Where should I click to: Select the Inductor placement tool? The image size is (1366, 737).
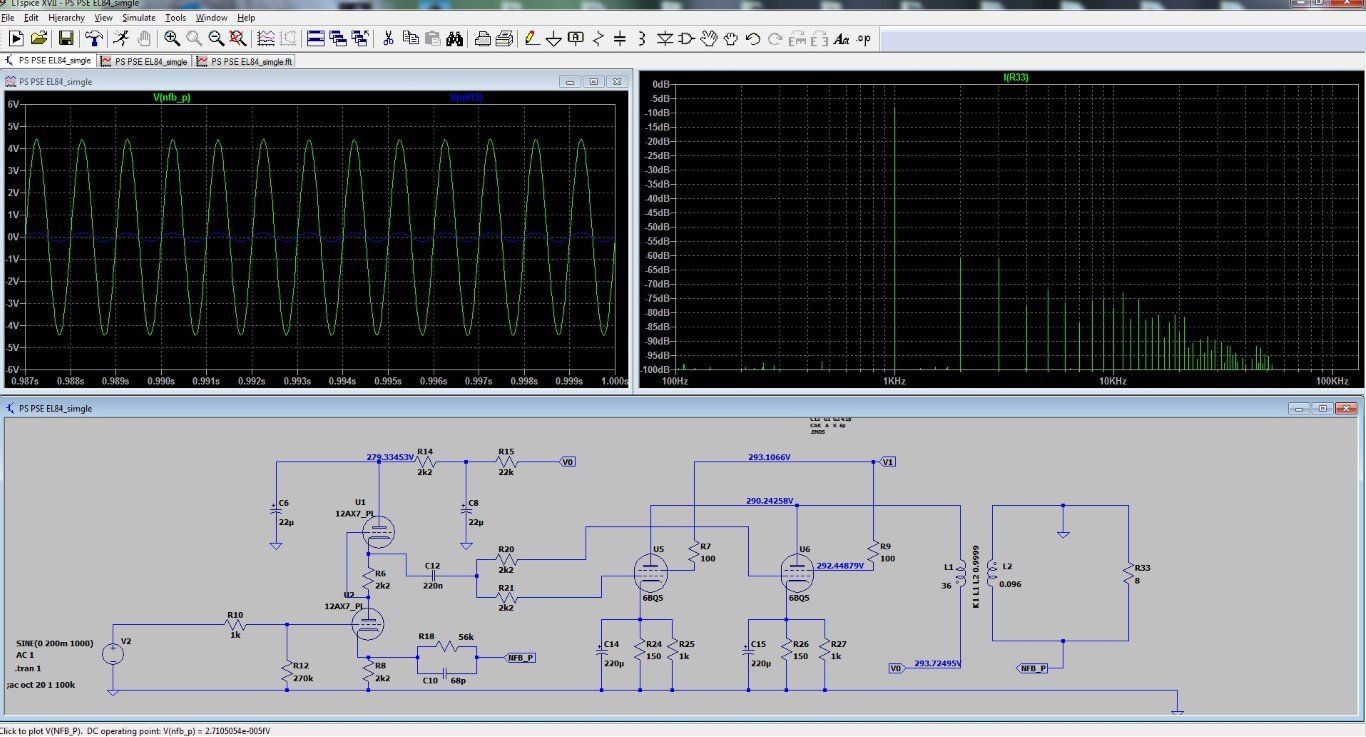(642, 38)
